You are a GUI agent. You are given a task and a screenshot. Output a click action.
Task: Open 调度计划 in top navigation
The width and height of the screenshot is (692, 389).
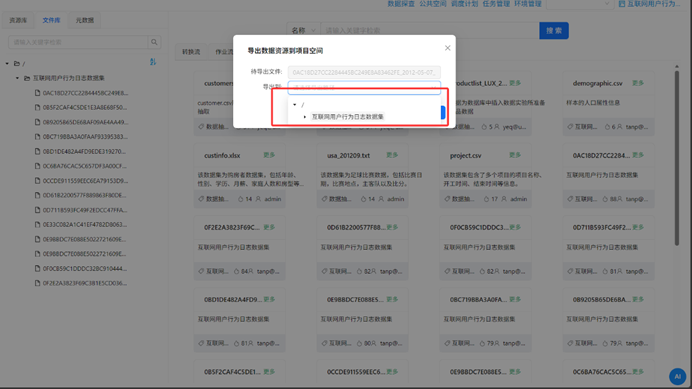[x=465, y=4]
